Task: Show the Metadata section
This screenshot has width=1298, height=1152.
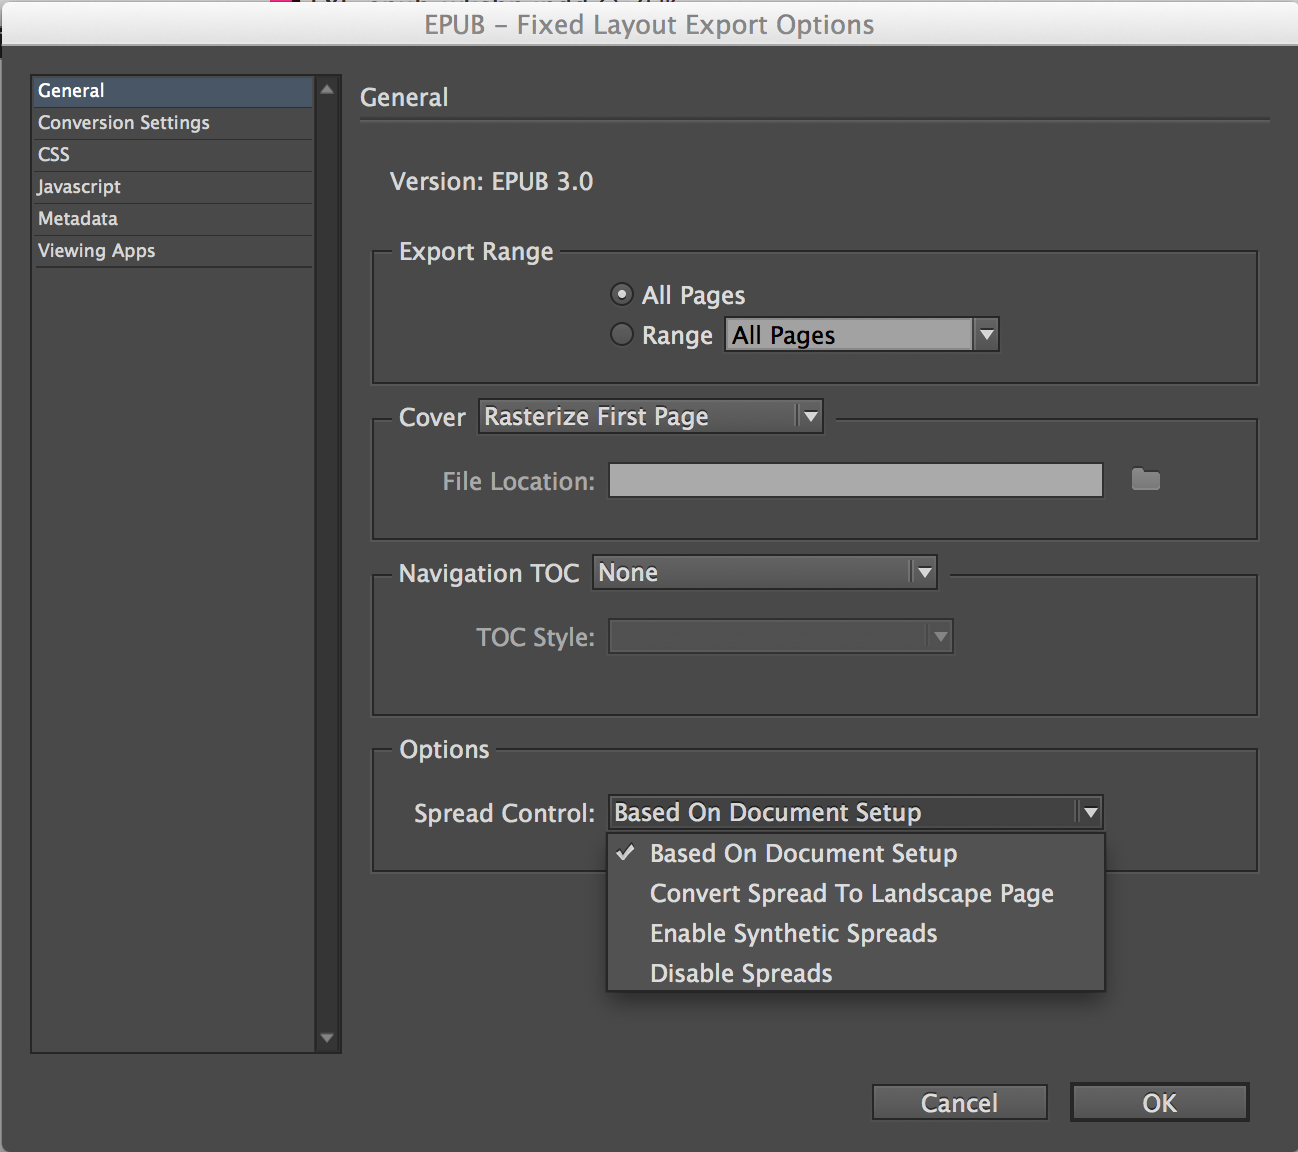Action: click(x=78, y=219)
